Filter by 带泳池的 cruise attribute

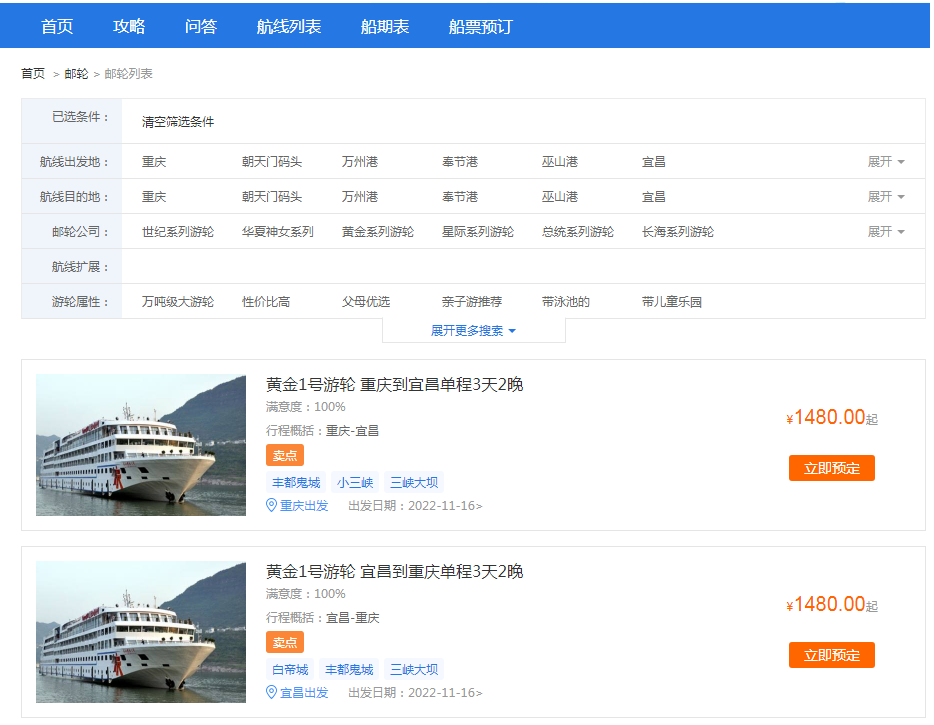click(x=566, y=302)
